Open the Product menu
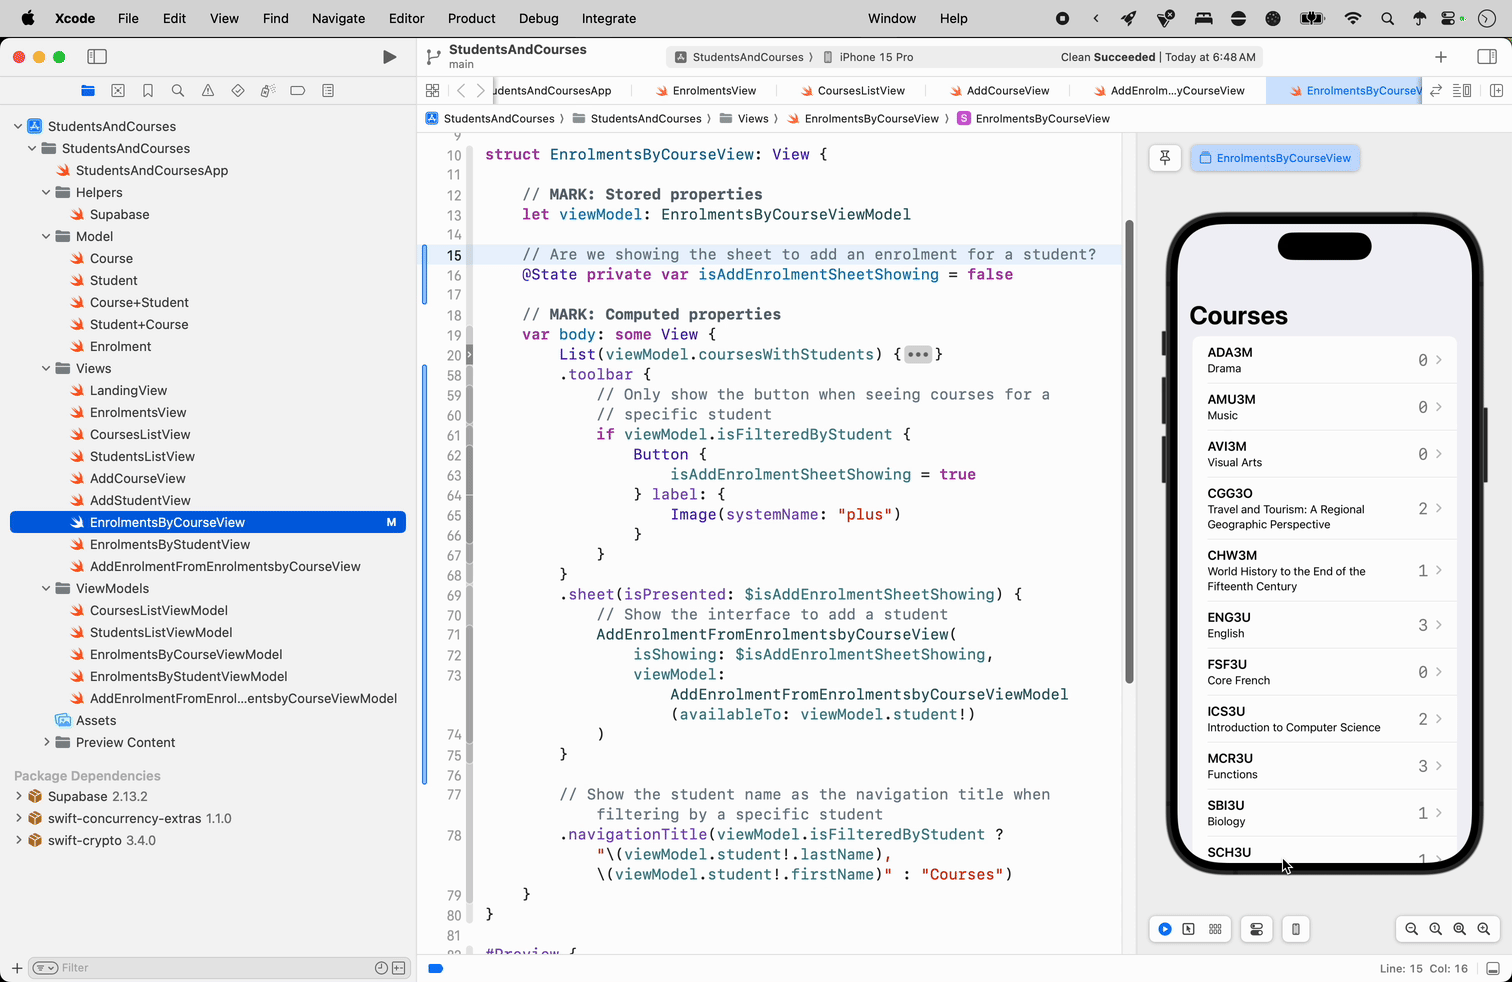Image resolution: width=1512 pixels, height=982 pixels. point(471,18)
